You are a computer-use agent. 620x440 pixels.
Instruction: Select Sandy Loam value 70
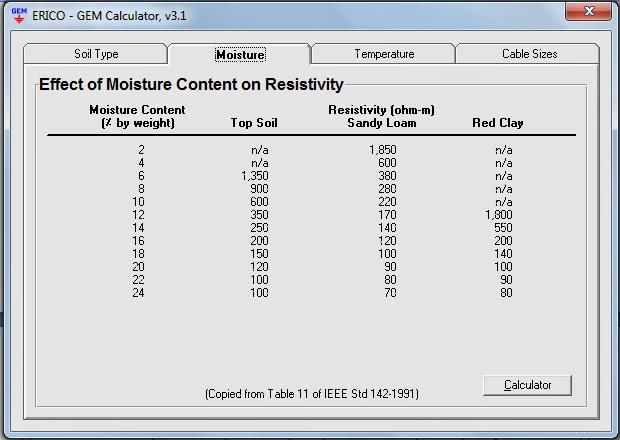point(390,293)
